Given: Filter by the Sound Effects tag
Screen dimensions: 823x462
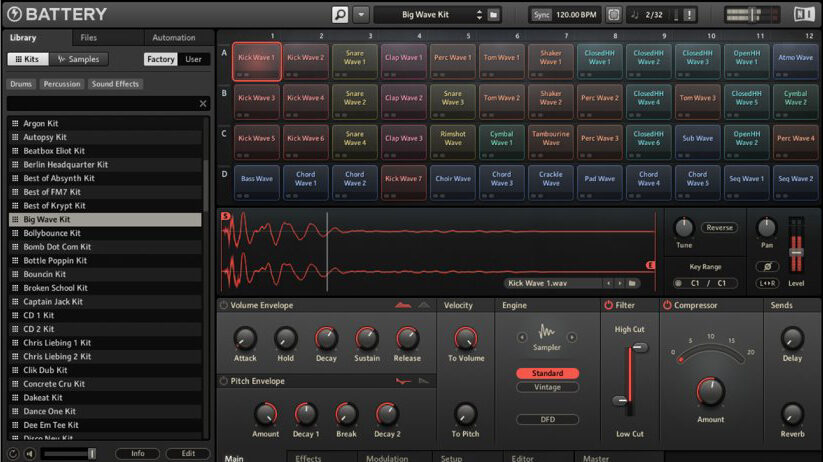Looking at the screenshot, I should [x=115, y=84].
